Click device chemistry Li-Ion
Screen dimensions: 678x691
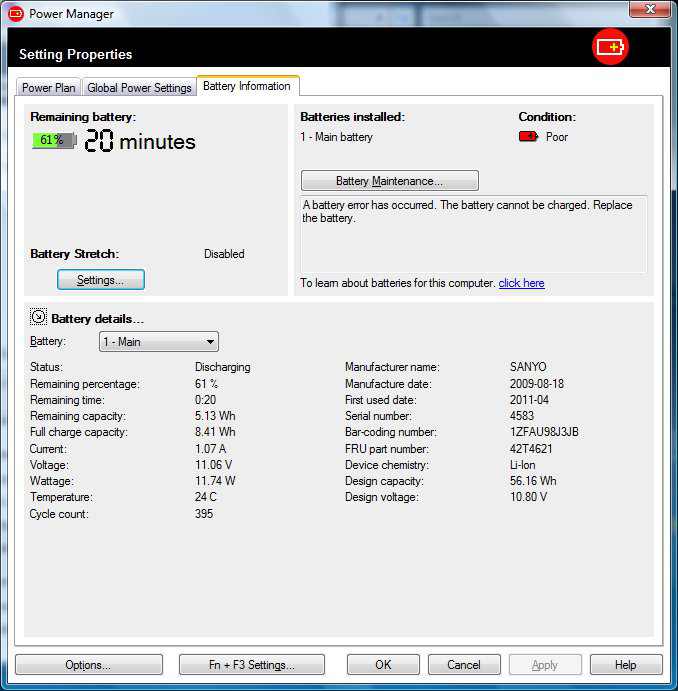[x=522, y=465]
